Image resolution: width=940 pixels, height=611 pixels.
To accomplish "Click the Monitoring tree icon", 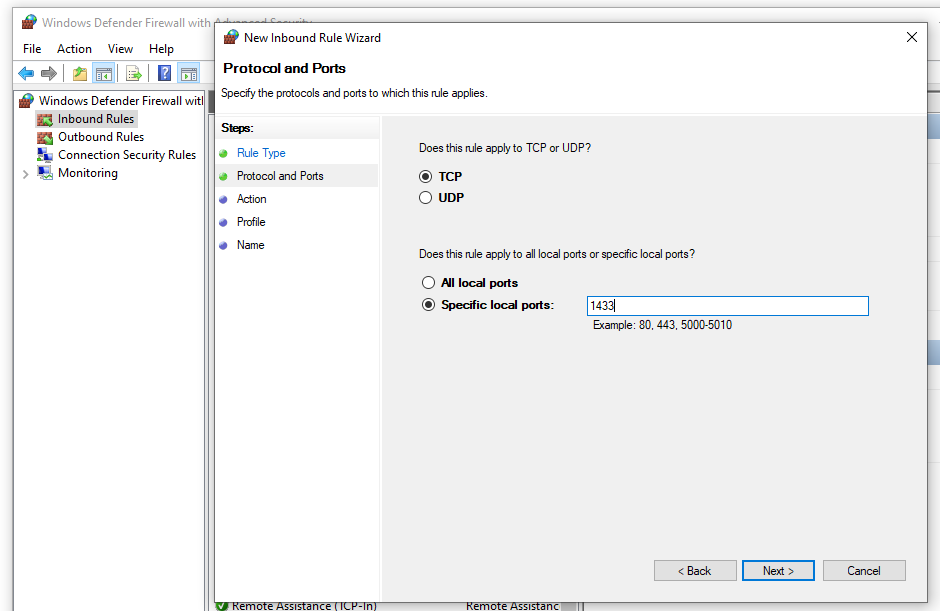I will 45,173.
